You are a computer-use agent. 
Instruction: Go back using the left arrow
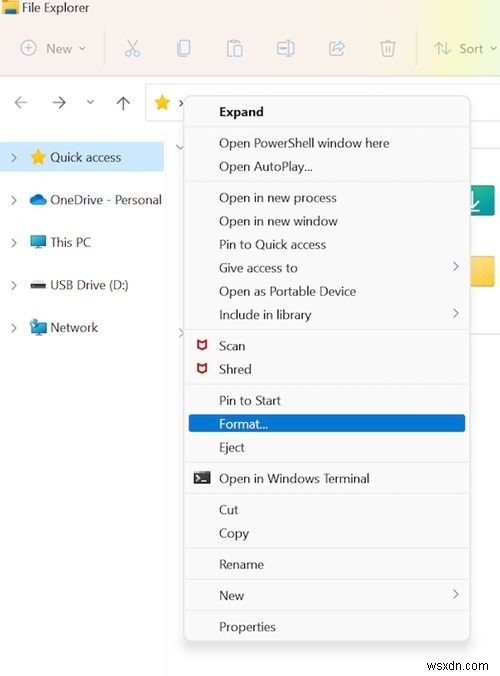point(21,103)
